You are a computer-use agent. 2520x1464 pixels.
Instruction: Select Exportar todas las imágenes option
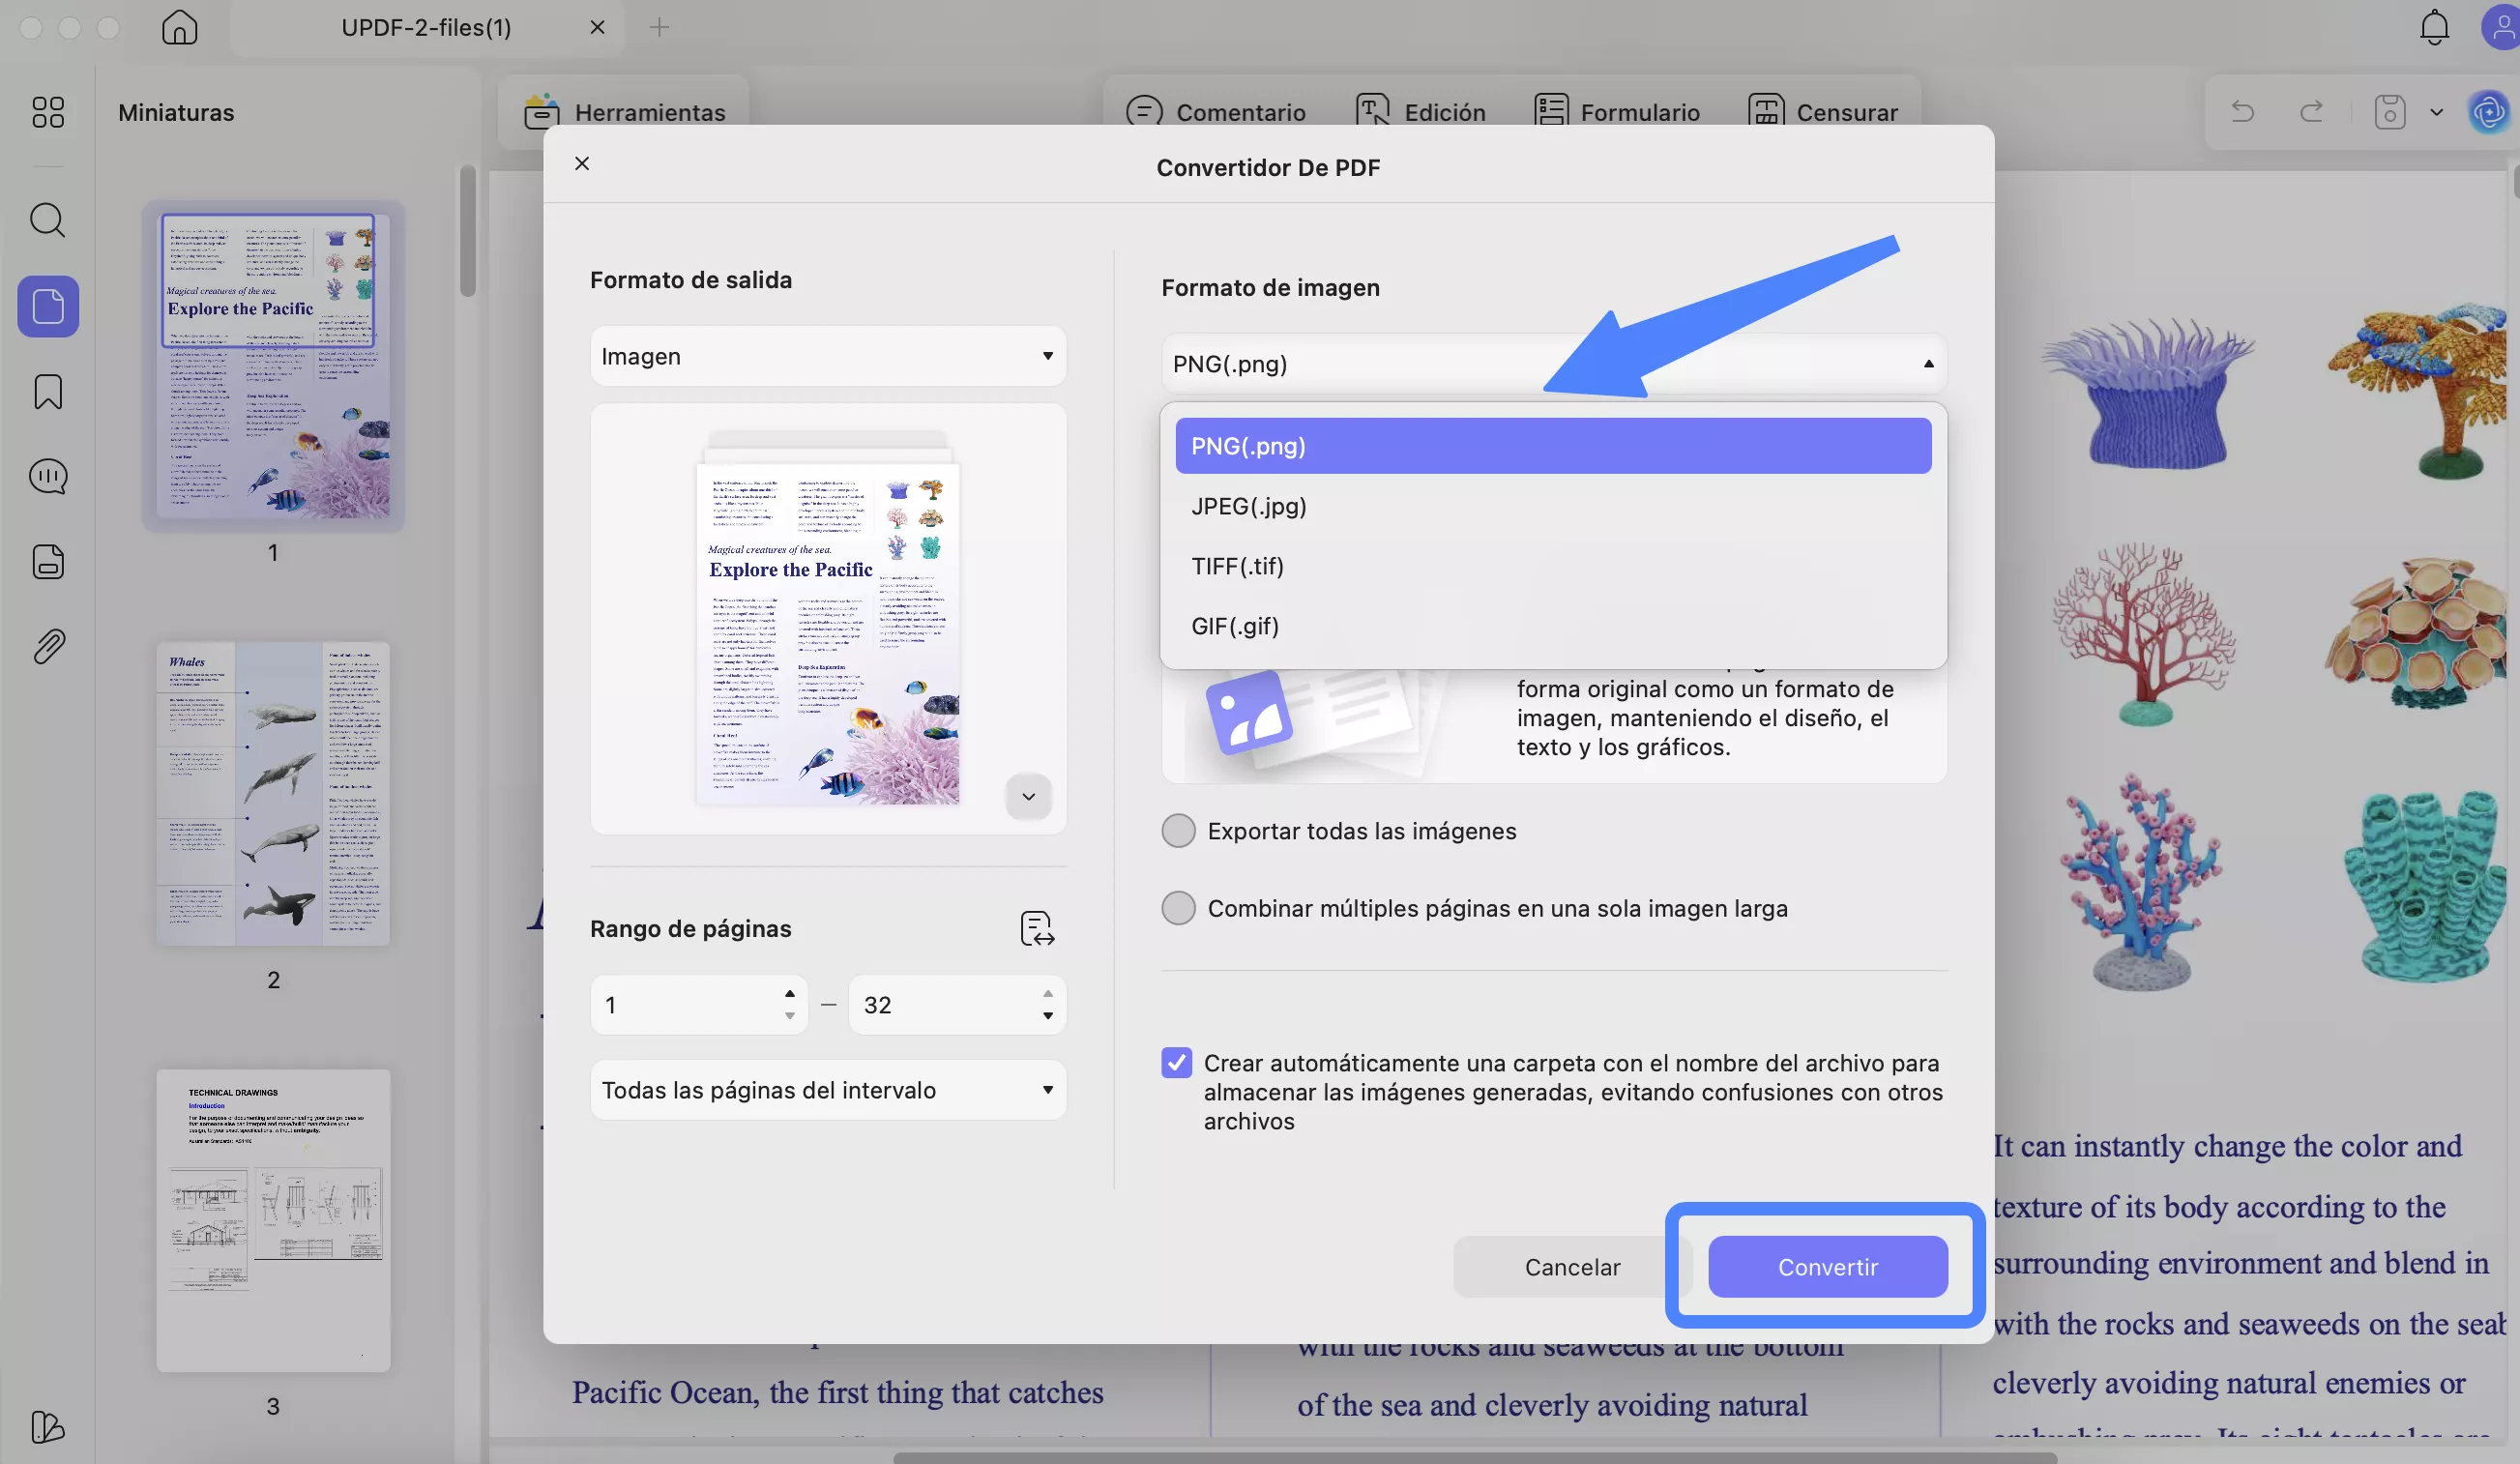[1178, 831]
